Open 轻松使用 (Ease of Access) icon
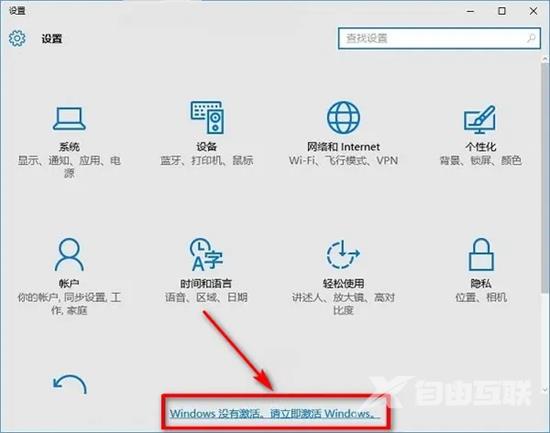 343,254
